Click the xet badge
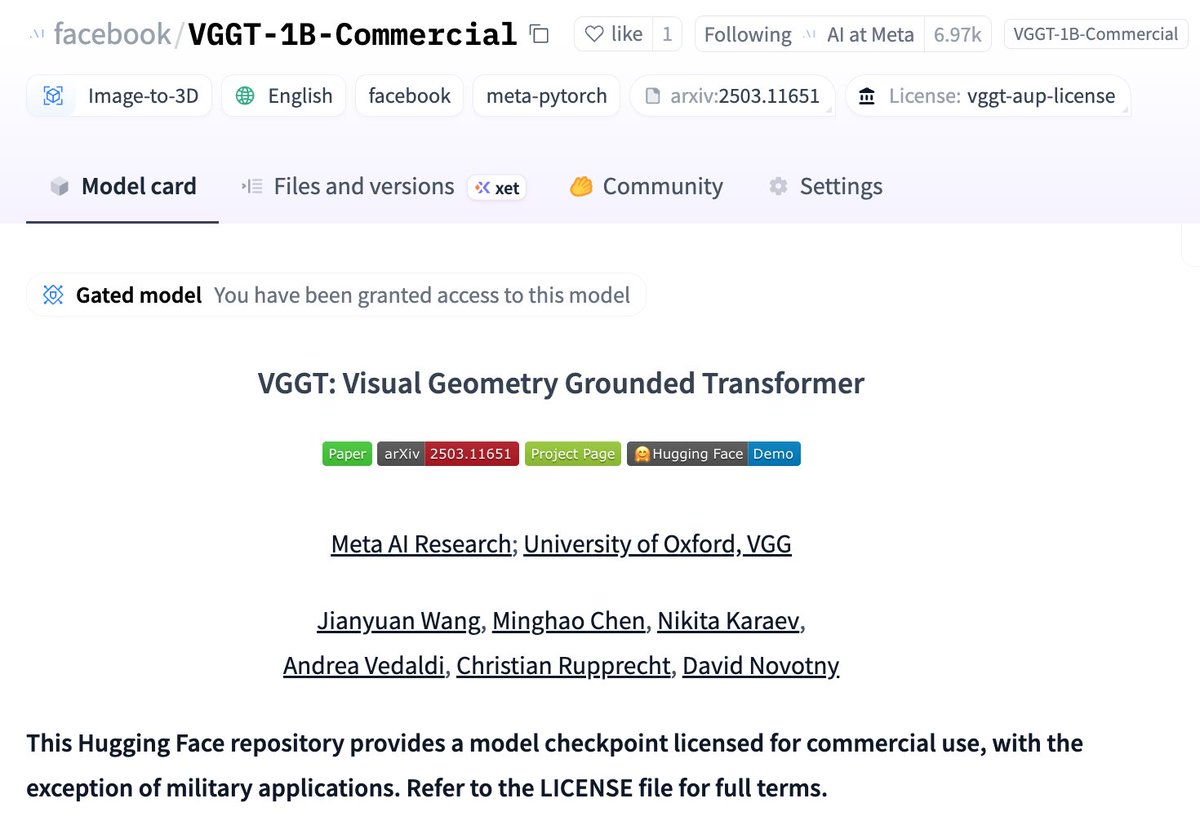The width and height of the screenshot is (1200, 834). (x=497, y=187)
